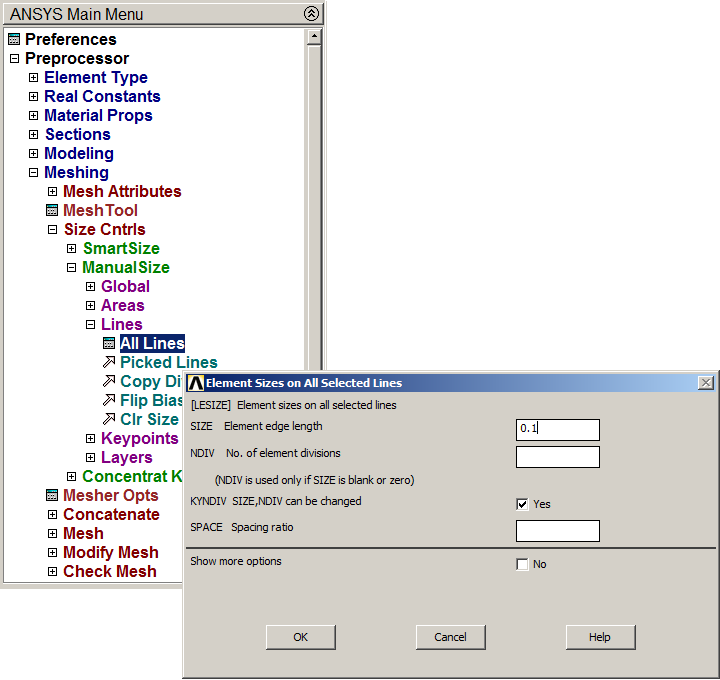This screenshot has height=680, width=720.
Task: Click the Mesher Opts dialog icon
Action: click(52, 496)
